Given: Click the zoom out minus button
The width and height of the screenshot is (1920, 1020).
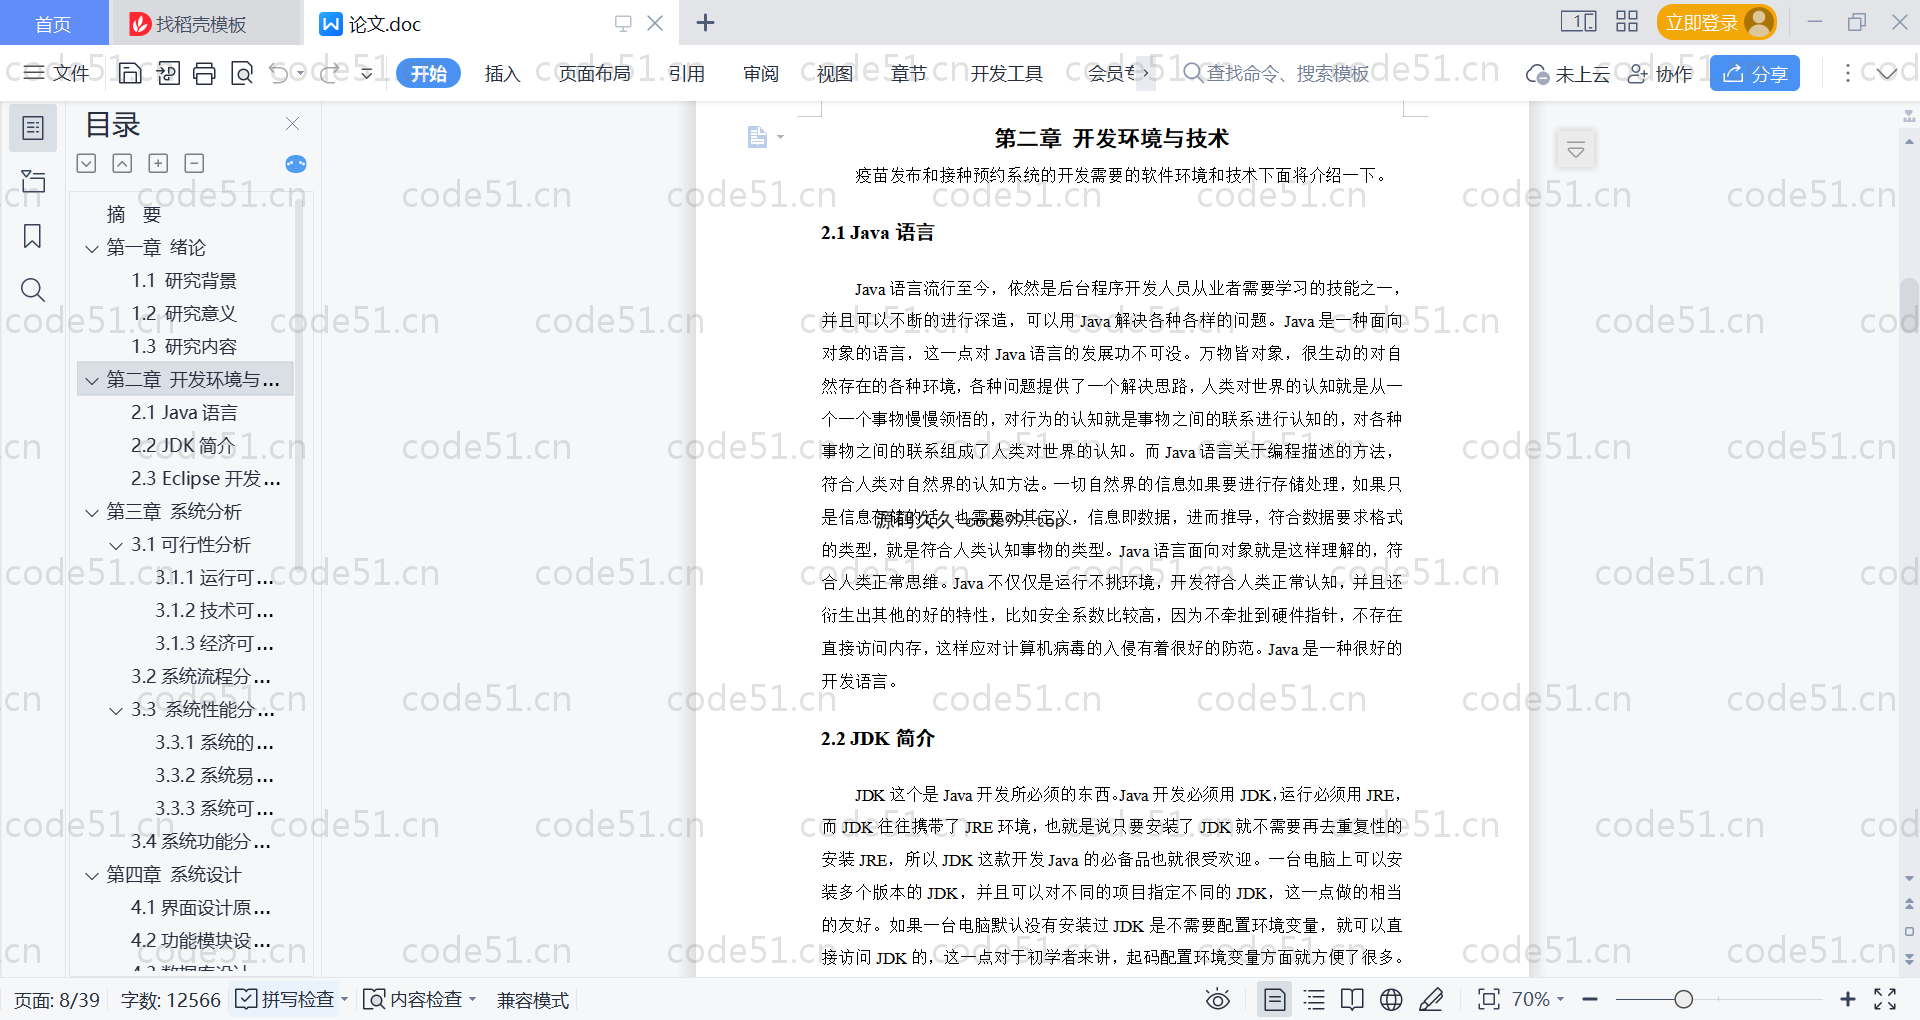Looking at the screenshot, I should point(1590,999).
